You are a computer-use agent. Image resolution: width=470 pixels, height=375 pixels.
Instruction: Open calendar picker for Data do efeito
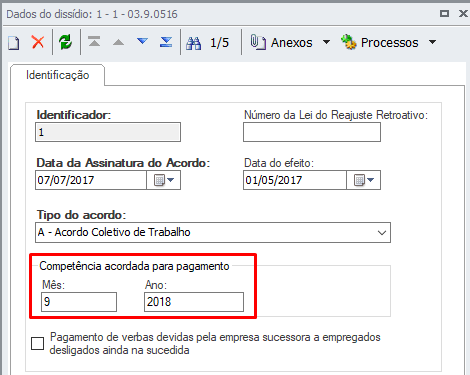[x=364, y=180]
